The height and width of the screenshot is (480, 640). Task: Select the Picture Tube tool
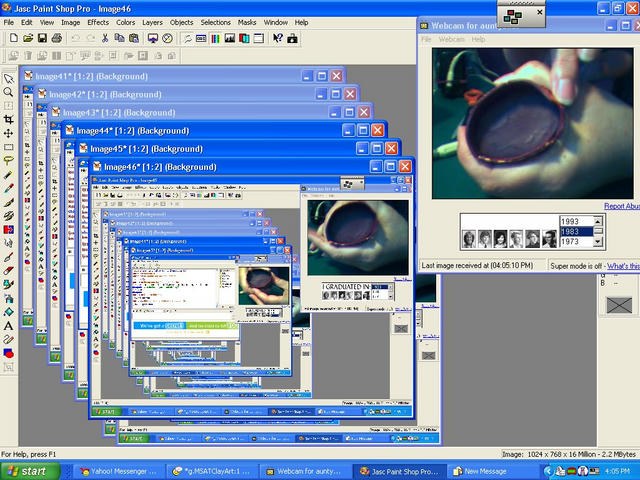8,284
